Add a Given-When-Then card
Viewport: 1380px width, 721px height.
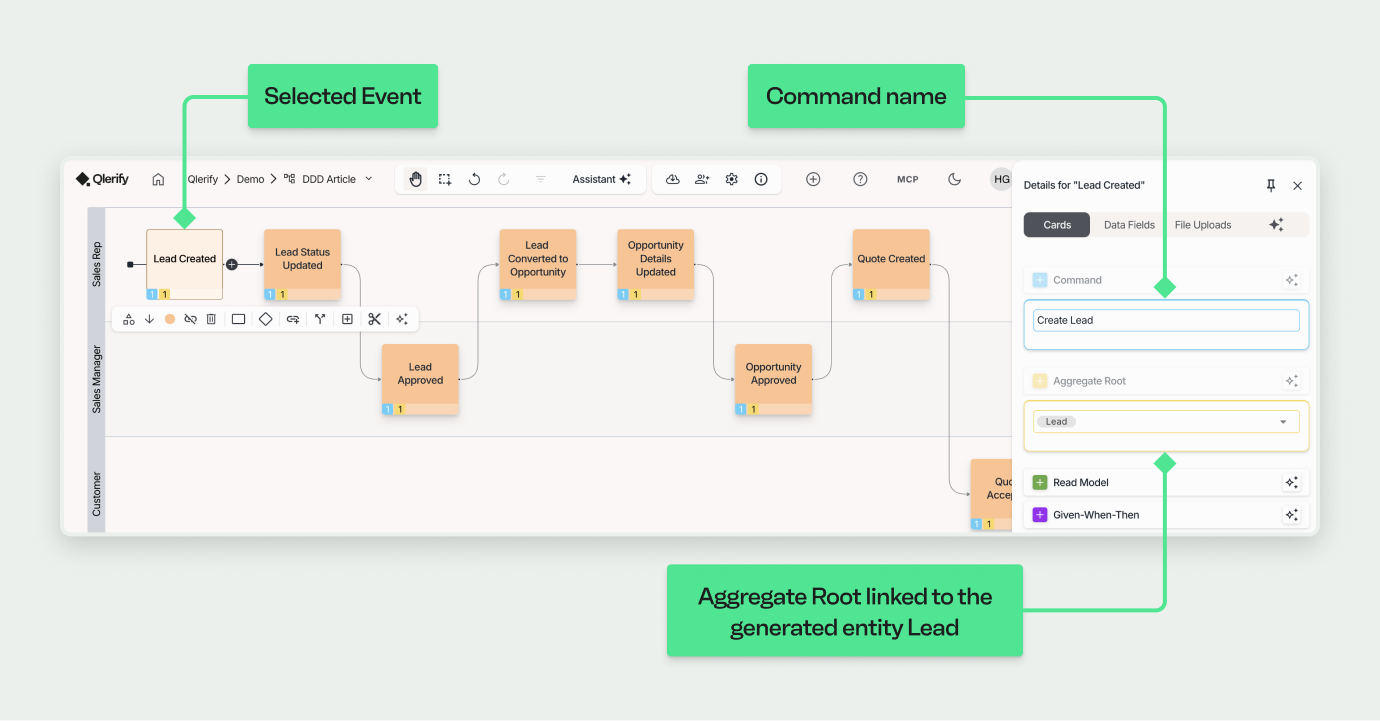click(1039, 515)
